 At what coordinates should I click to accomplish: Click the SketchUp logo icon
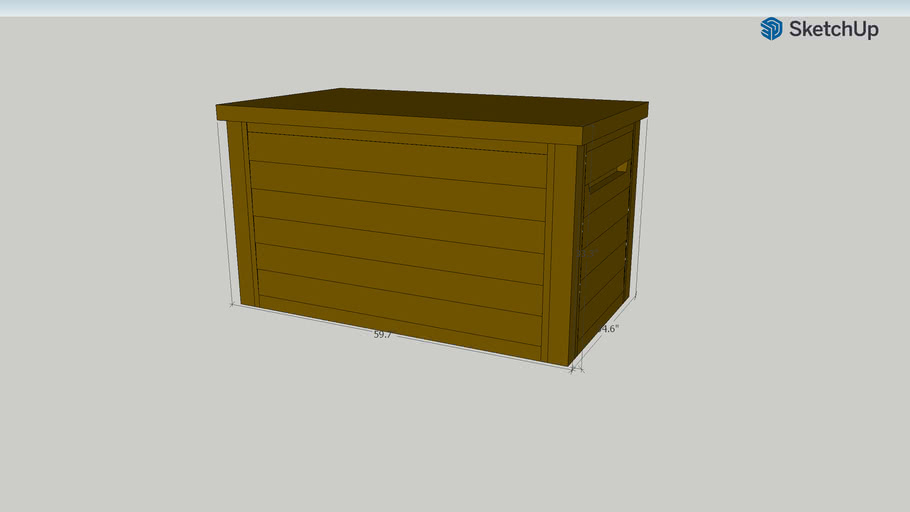pos(771,29)
